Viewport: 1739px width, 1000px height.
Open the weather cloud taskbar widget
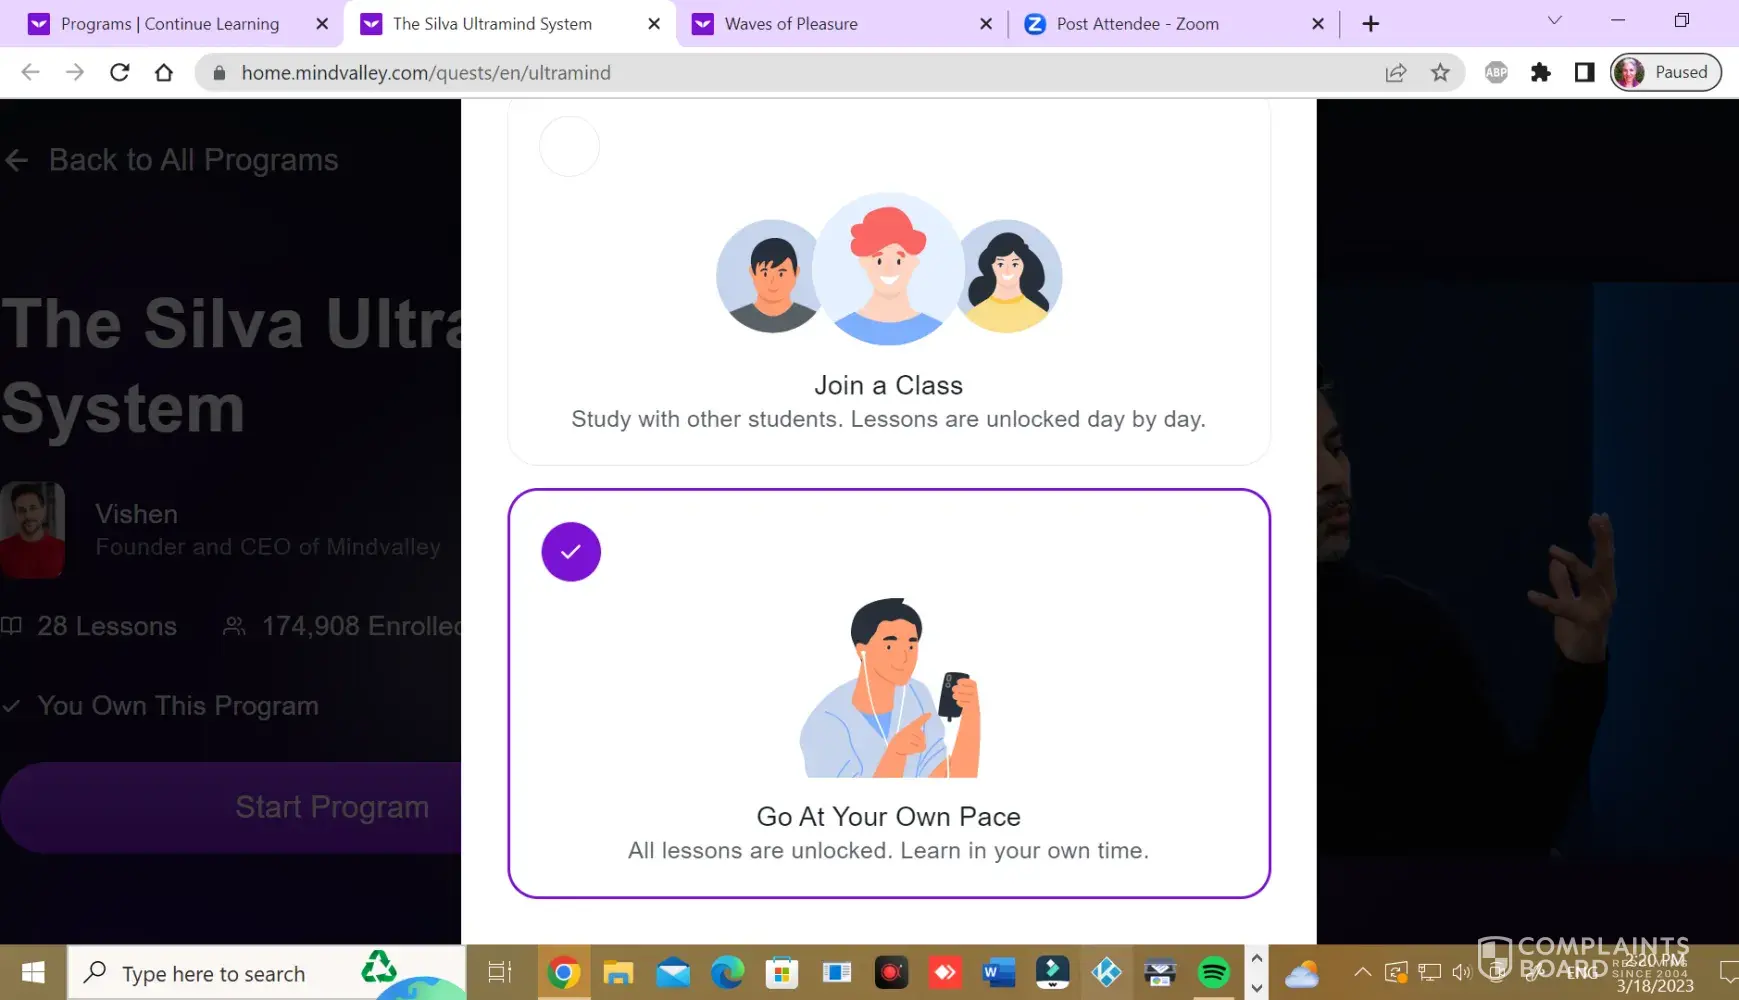(x=1302, y=973)
